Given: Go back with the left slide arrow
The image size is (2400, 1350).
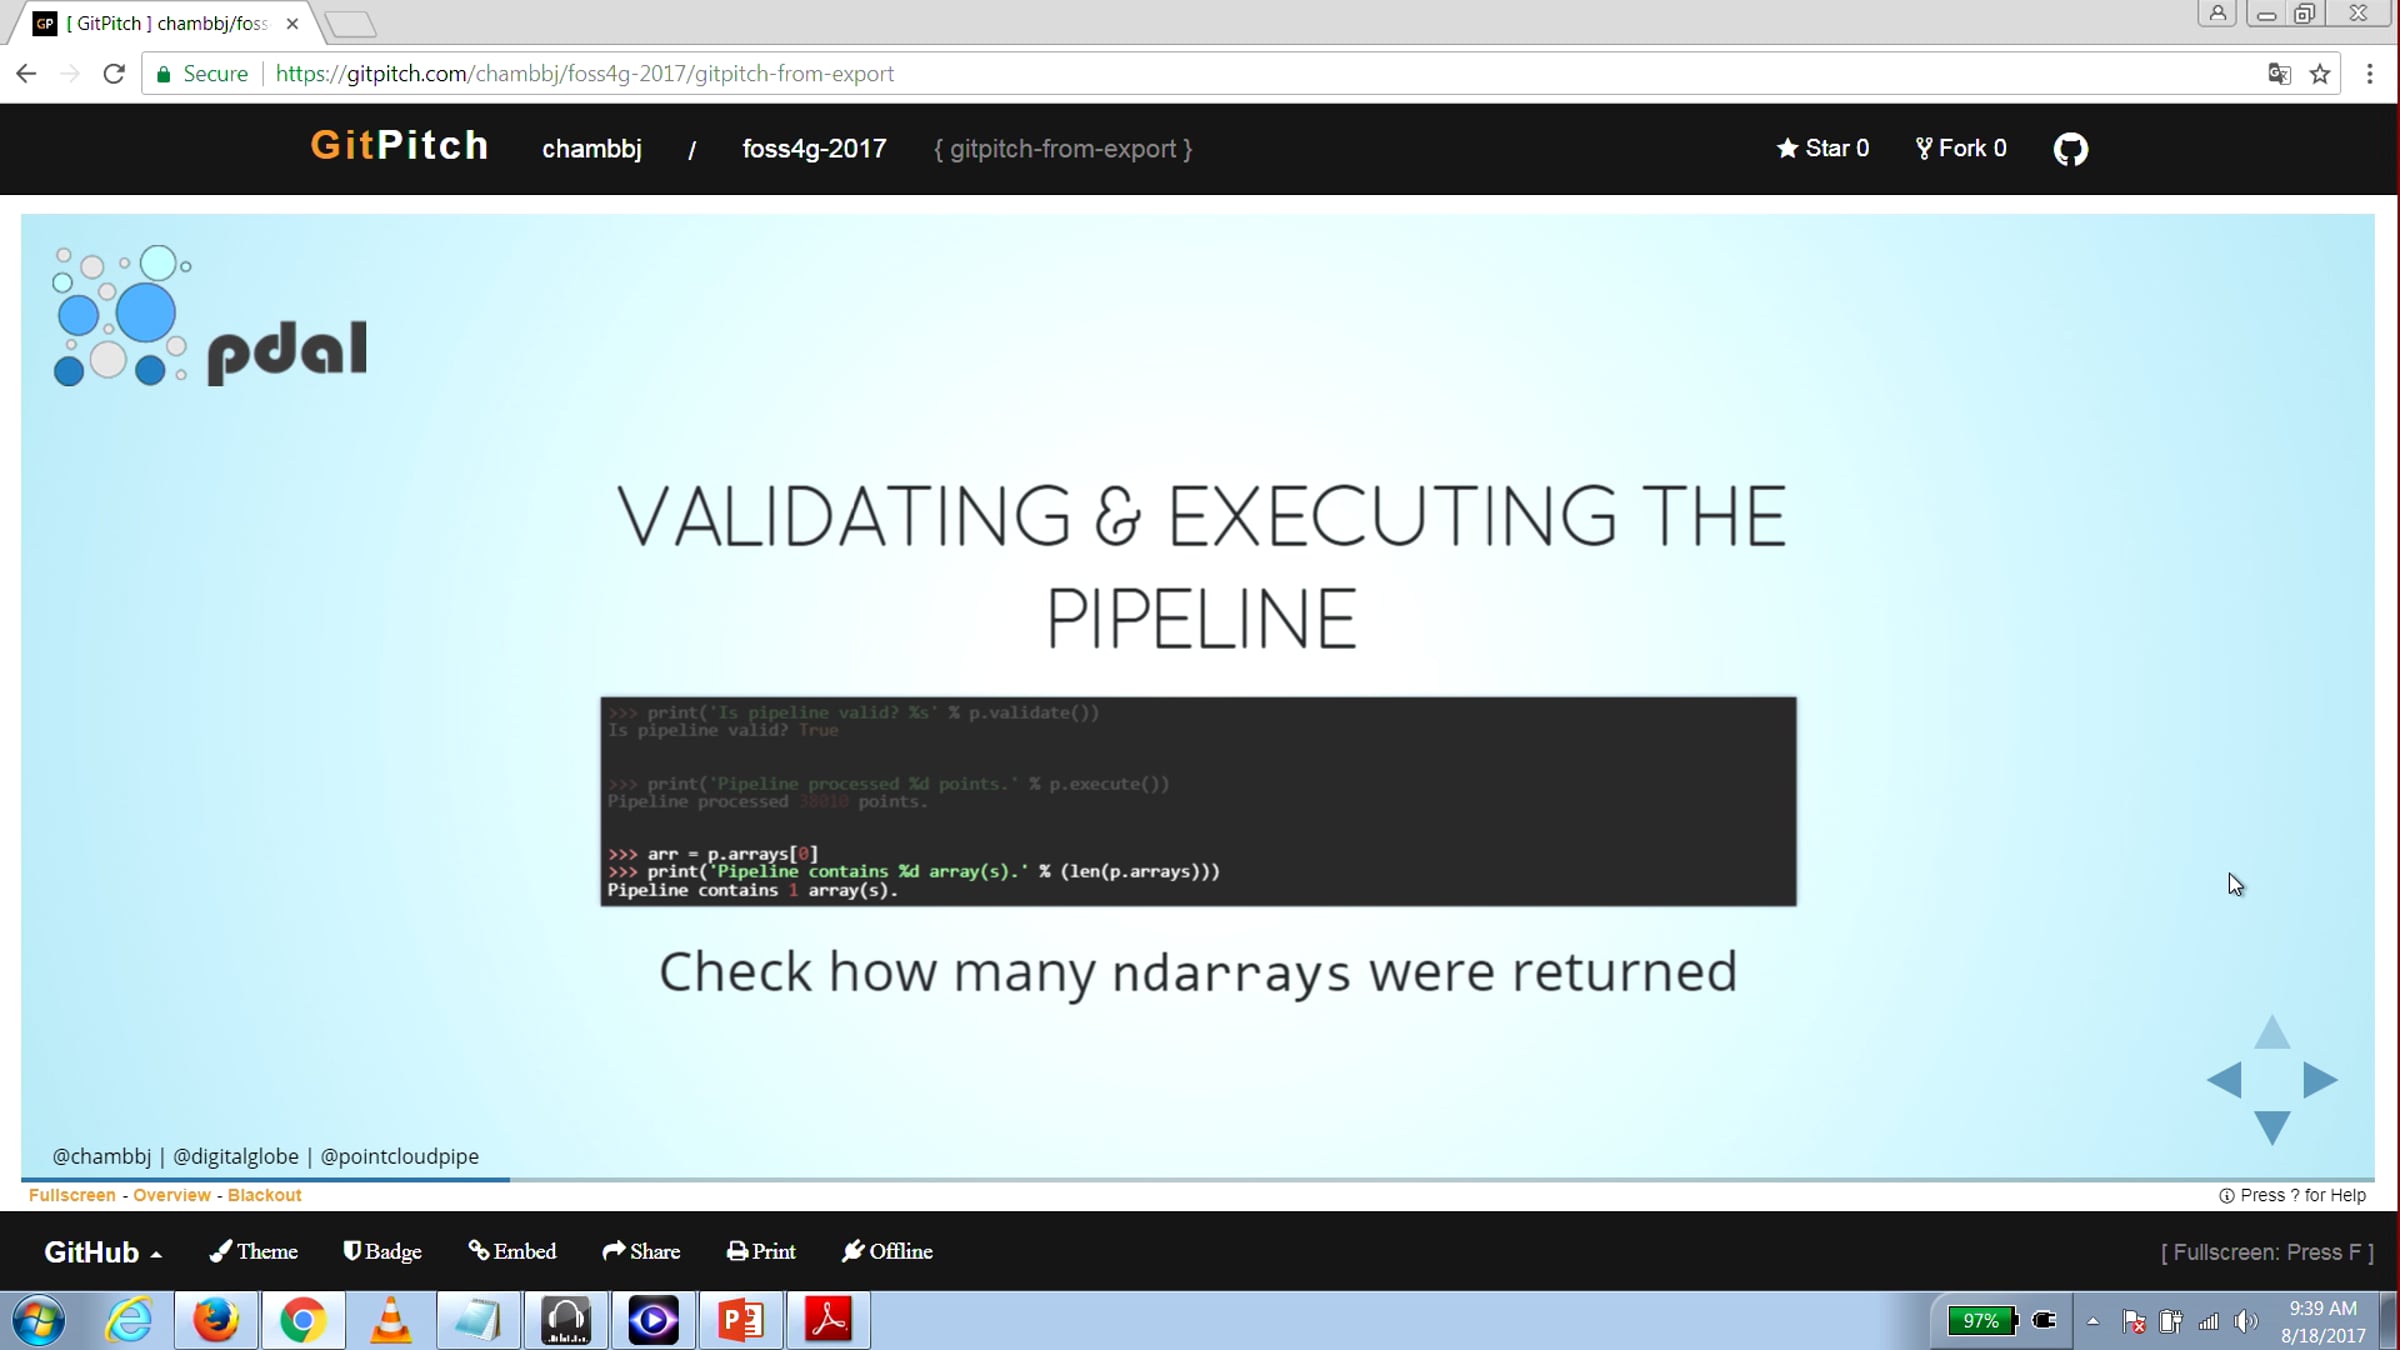Looking at the screenshot, I should click(x=2224, y=1080).
